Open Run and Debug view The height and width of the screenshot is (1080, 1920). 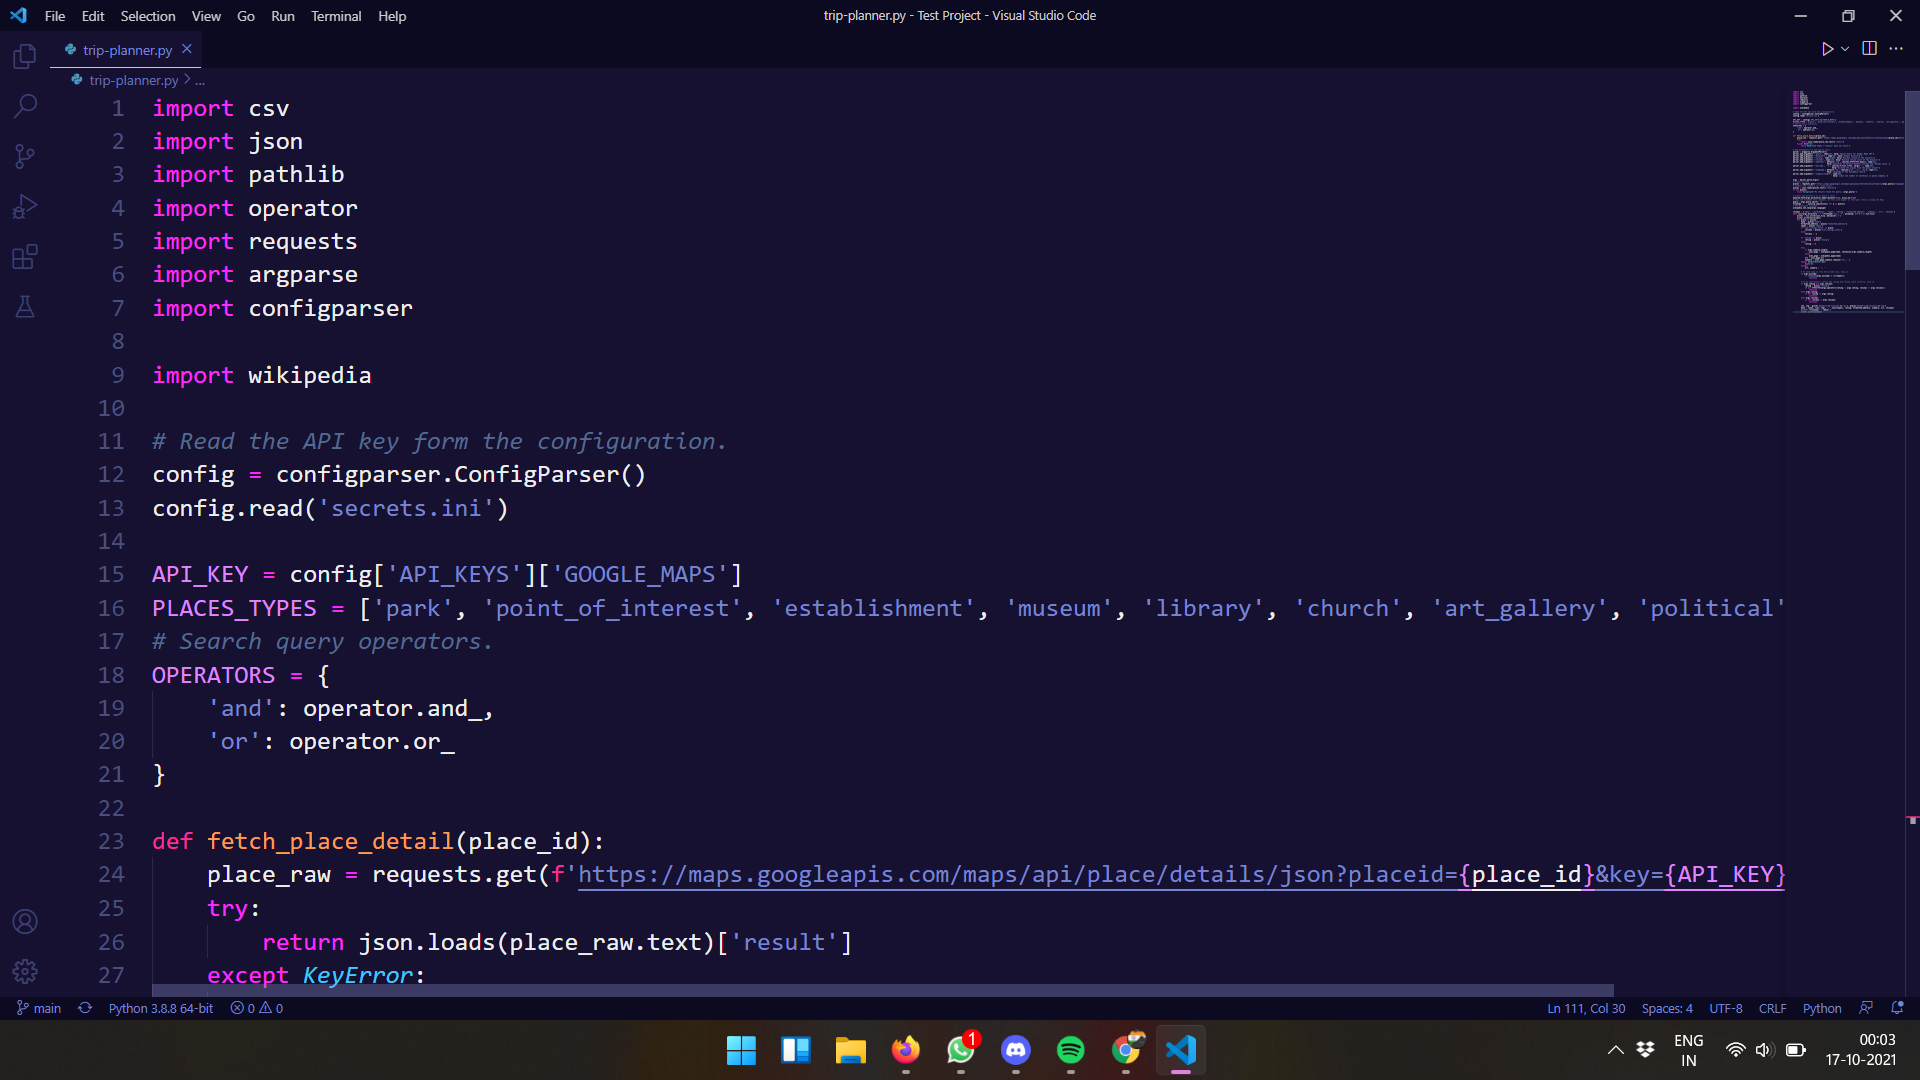click(x=25, y=207)
